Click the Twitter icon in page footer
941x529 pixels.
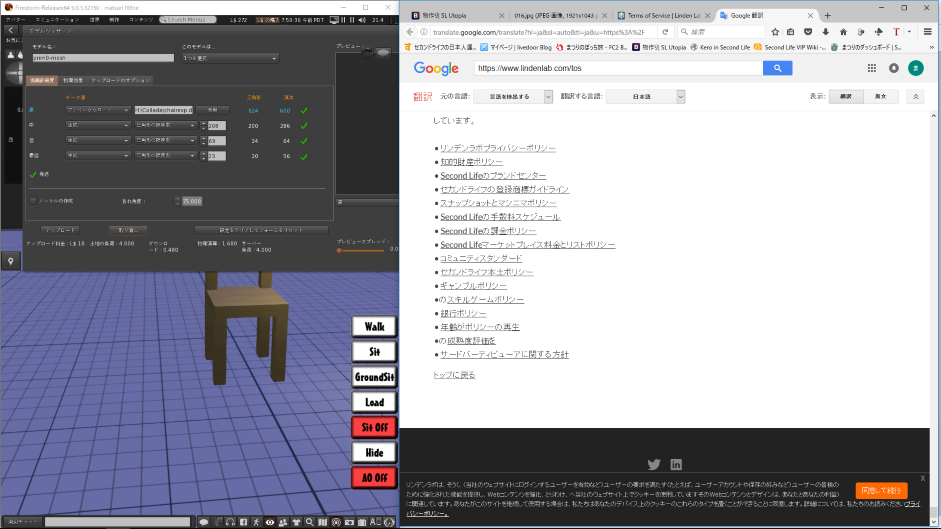pyautogui.click(x=654, y=464)
